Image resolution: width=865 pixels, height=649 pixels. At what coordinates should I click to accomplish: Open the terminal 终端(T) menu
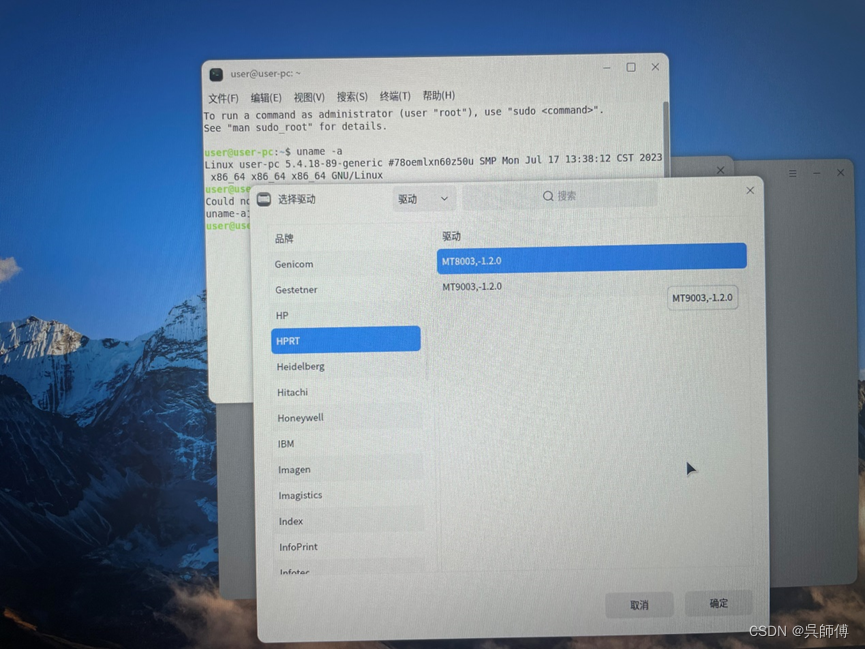(395, 96)
